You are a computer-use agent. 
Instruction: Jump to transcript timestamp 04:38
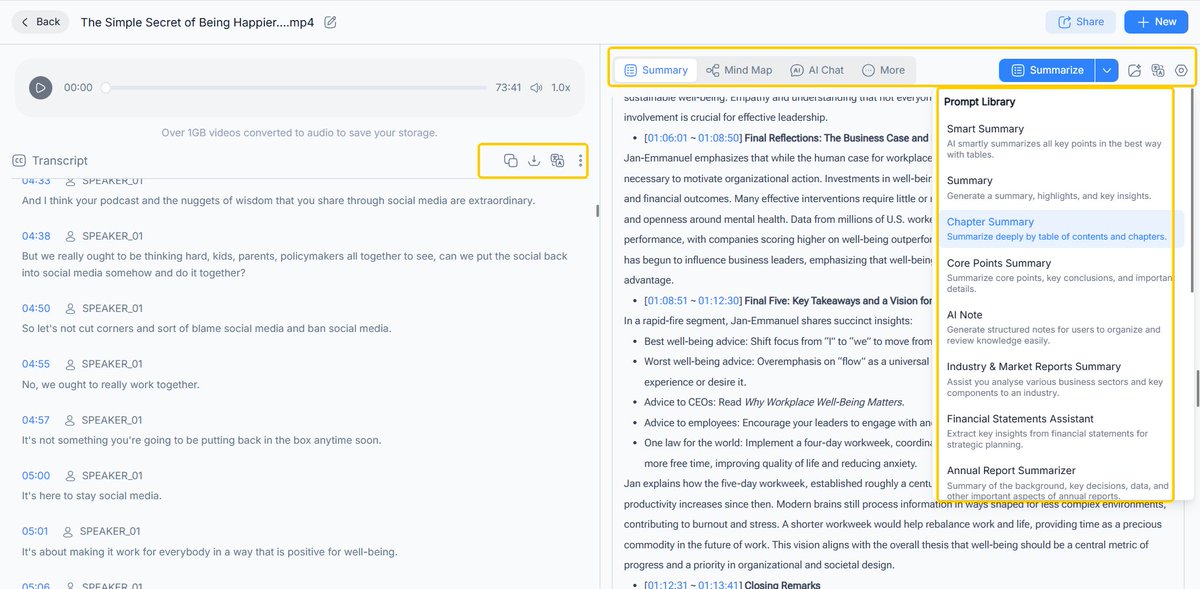36,236
